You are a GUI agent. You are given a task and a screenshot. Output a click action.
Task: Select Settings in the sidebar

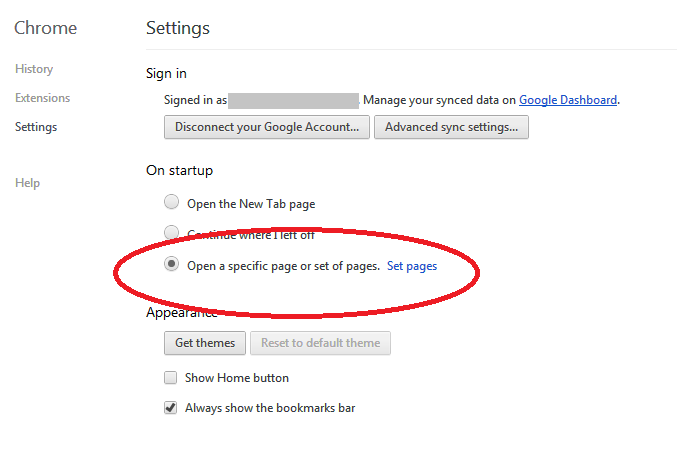point(36,127)
